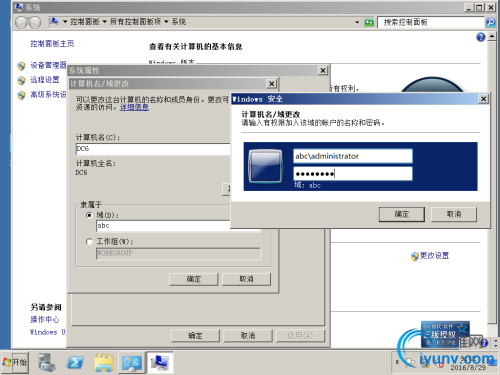This screenshot has height=375, width=500.
Task: Click 确定 in 计算机名/域更改 dialog
Action: pyautogui.click(x=193, y=279)
